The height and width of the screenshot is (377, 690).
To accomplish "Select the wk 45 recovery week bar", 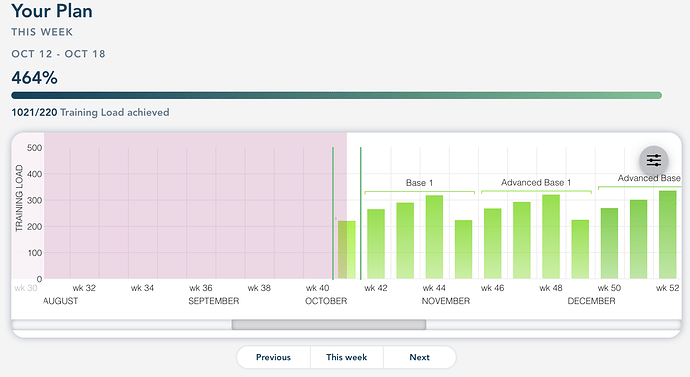I will [x=463, y=249].
